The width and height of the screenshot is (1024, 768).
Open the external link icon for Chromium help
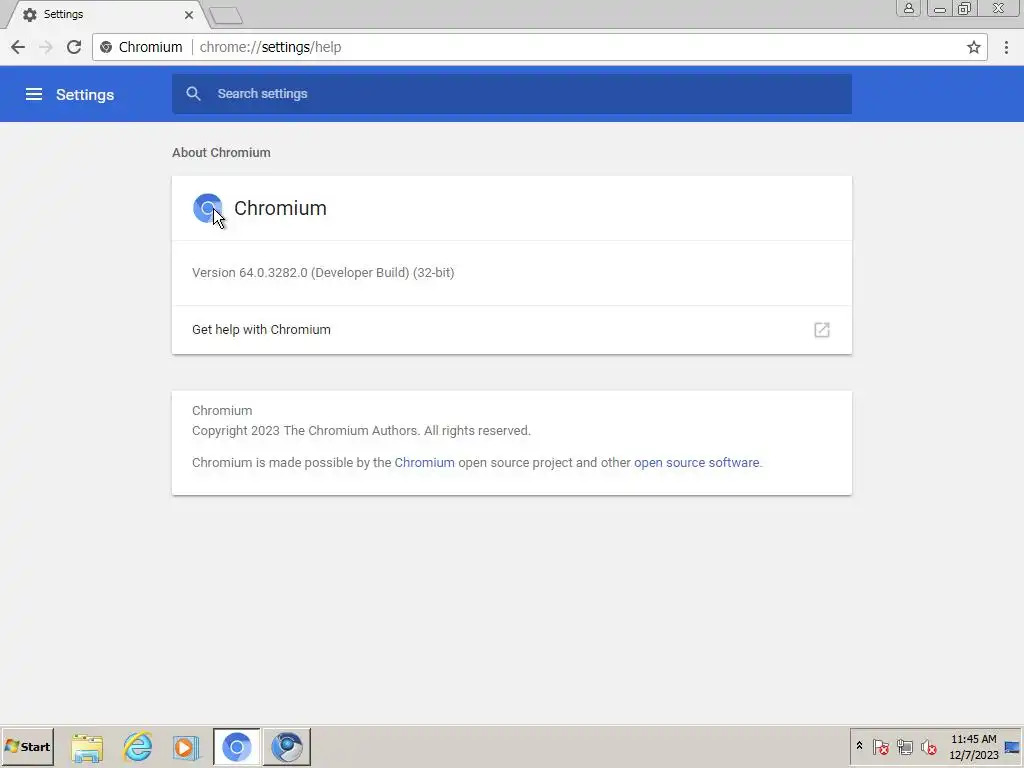click(x=822, y=330)
